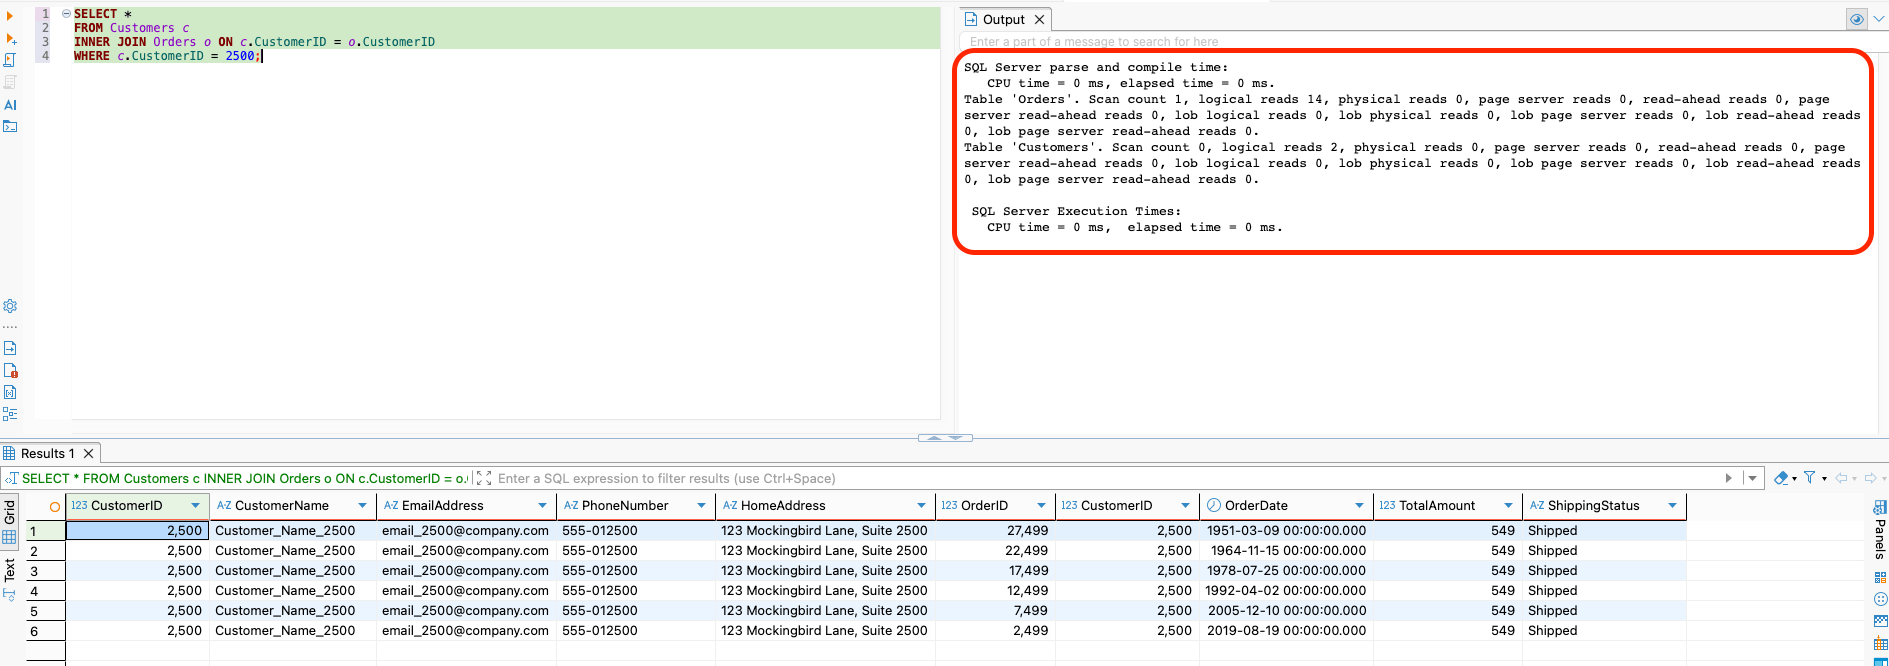Click the four-squares icon below the Panels label
Image resolution: width=1889 pixels, height=666 pixels.
pos(1880,578)
